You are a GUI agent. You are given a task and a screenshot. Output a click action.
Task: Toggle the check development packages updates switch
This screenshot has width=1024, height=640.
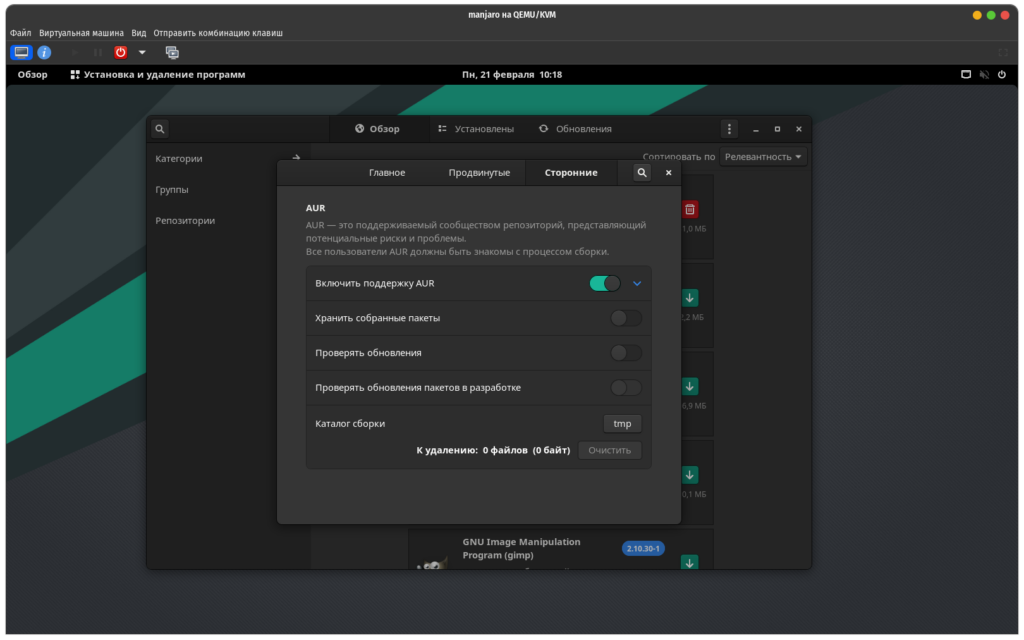[626, 388]
